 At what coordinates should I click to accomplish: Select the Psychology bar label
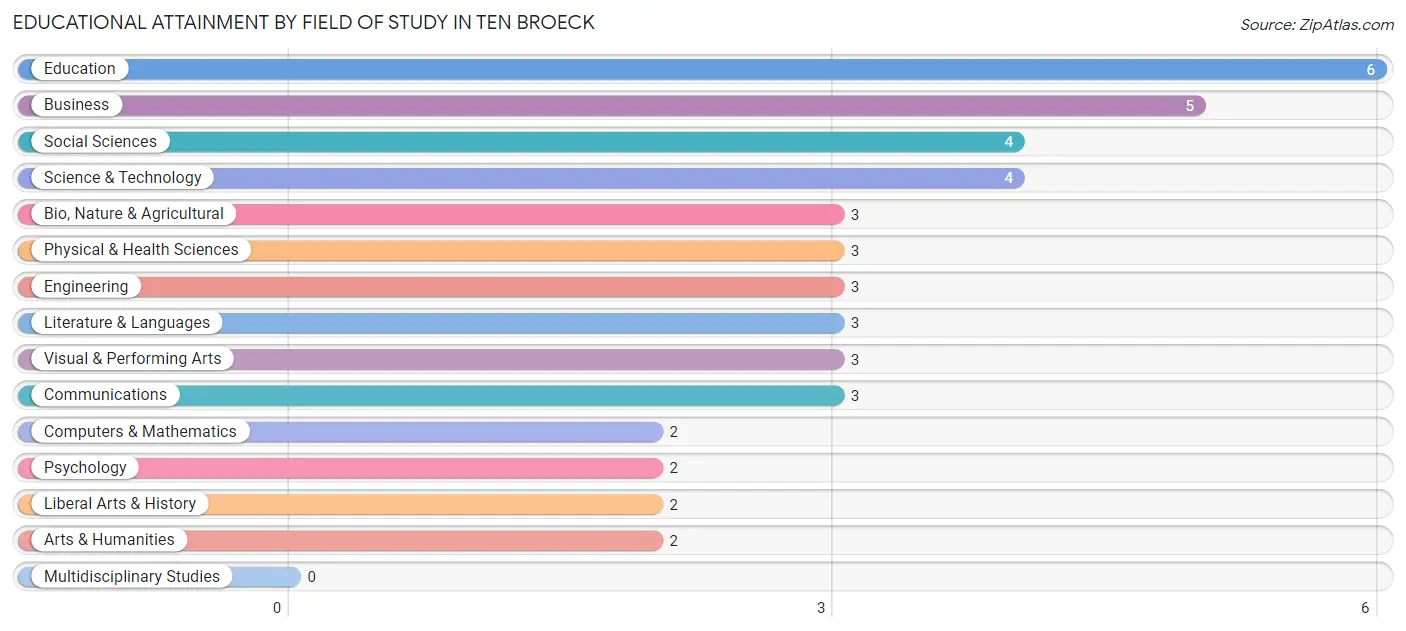[85, 468]
